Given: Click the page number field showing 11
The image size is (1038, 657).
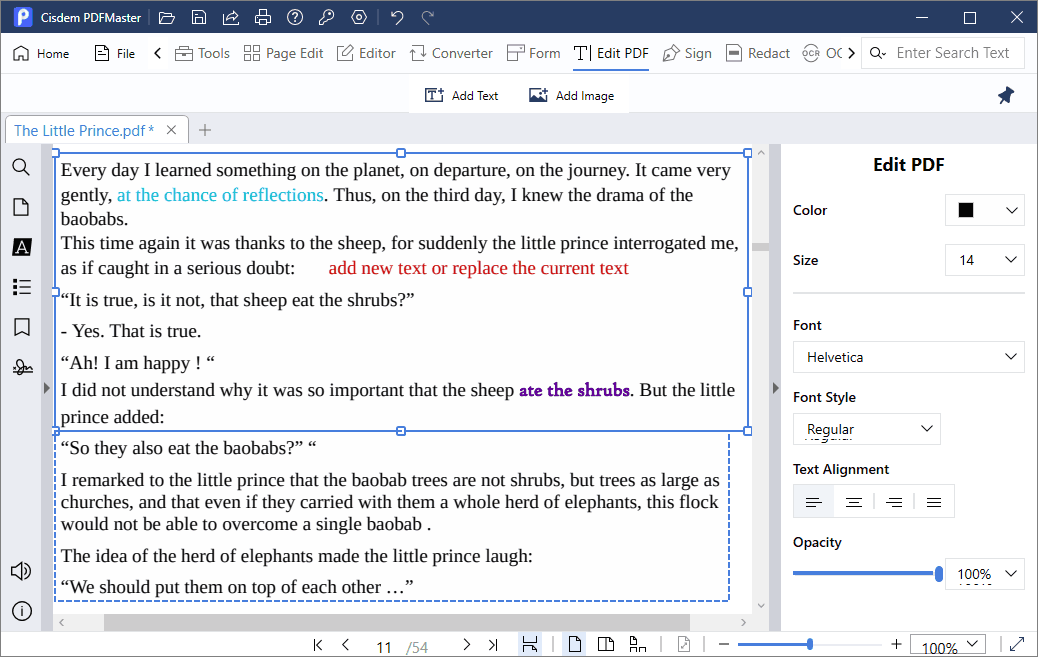Looking at the screenshot, I should [384, 647].
